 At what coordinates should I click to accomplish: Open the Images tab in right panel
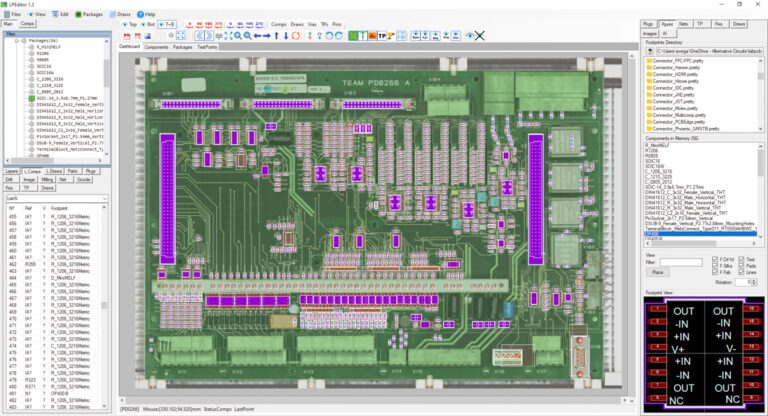point(650,33)
